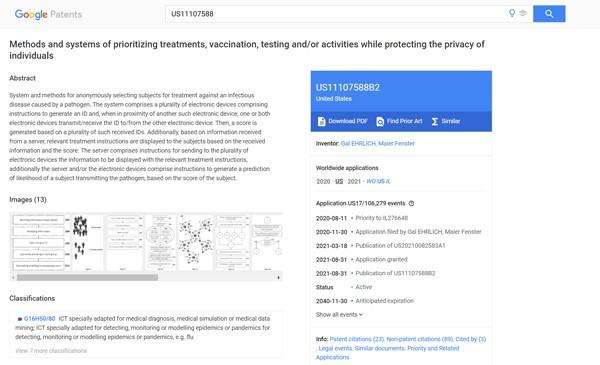600x365 pixels.
Task: Click the blue search magnifier button
Action: pos(549,14)
